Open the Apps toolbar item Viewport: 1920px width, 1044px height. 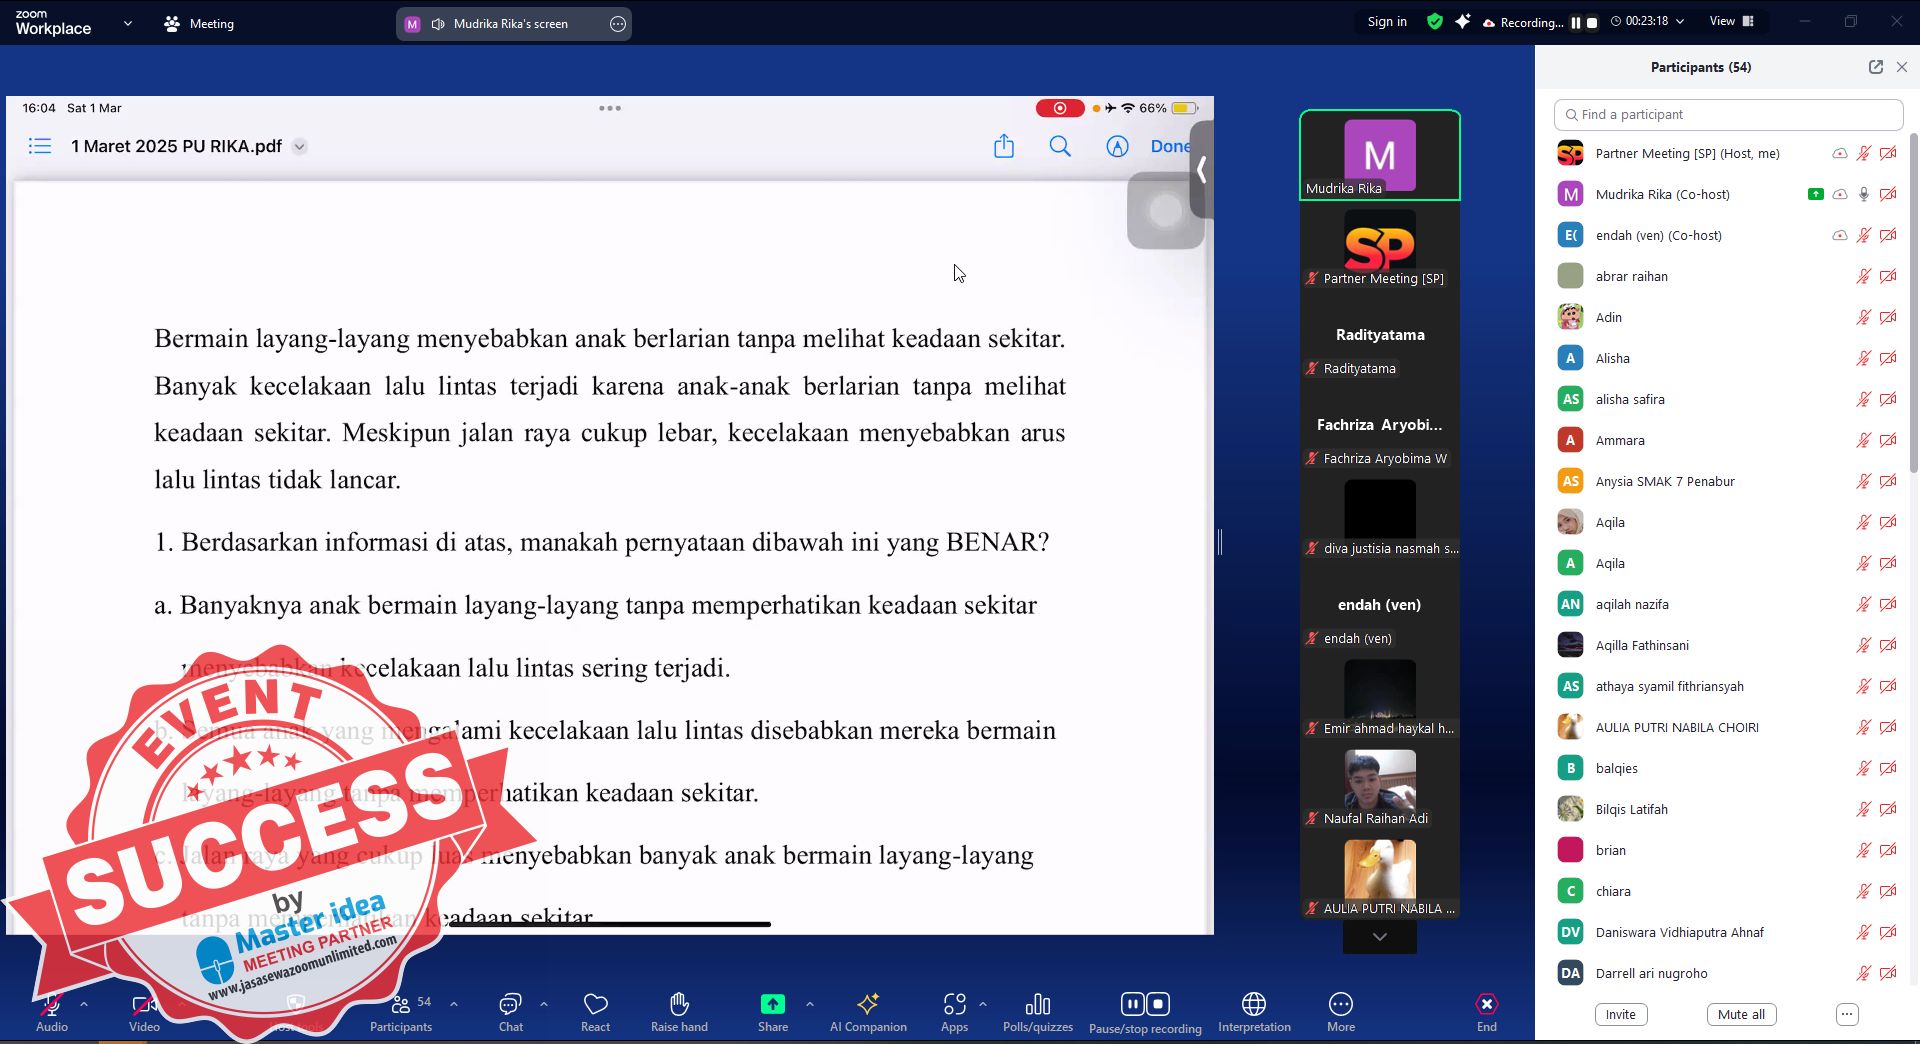tap(954, 1004)
